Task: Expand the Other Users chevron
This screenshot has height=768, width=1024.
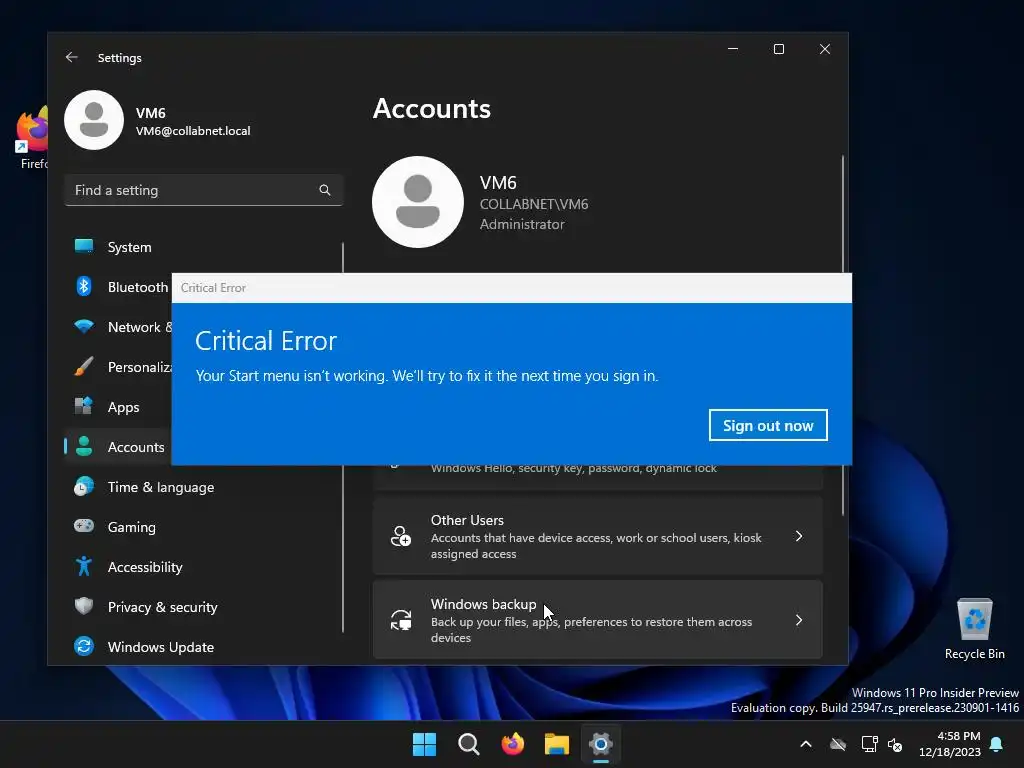Action: (799, 536)
